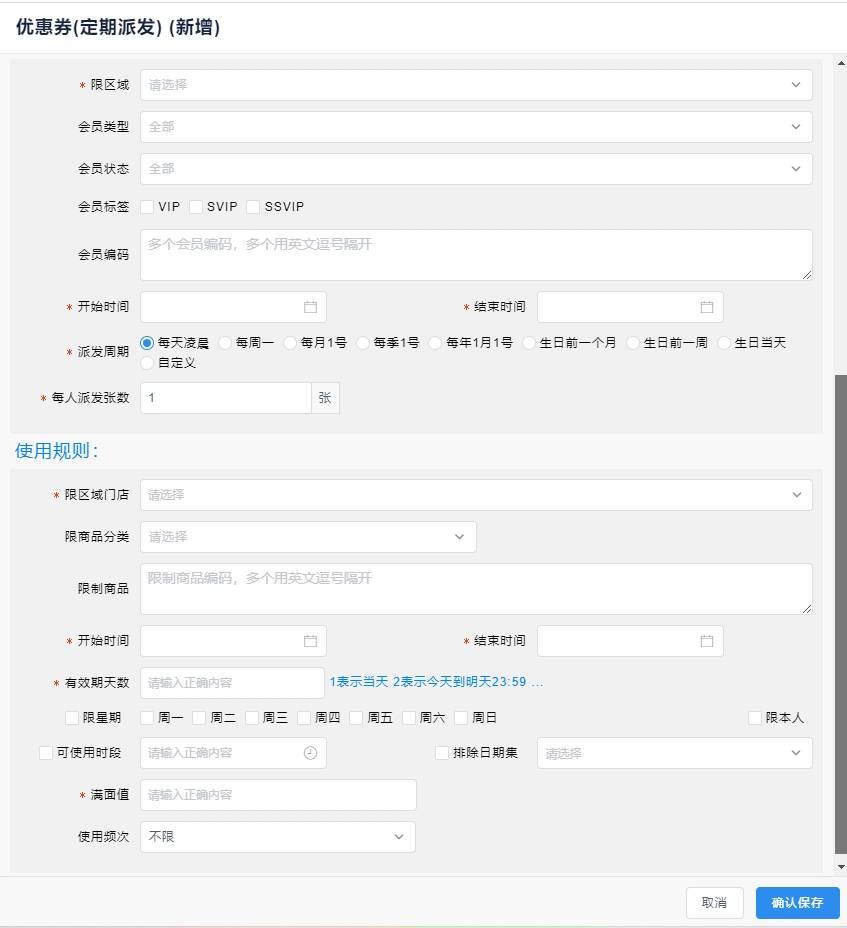
Task: Select 每年1月1号 distribution cycle
Action: pos(435,343)
